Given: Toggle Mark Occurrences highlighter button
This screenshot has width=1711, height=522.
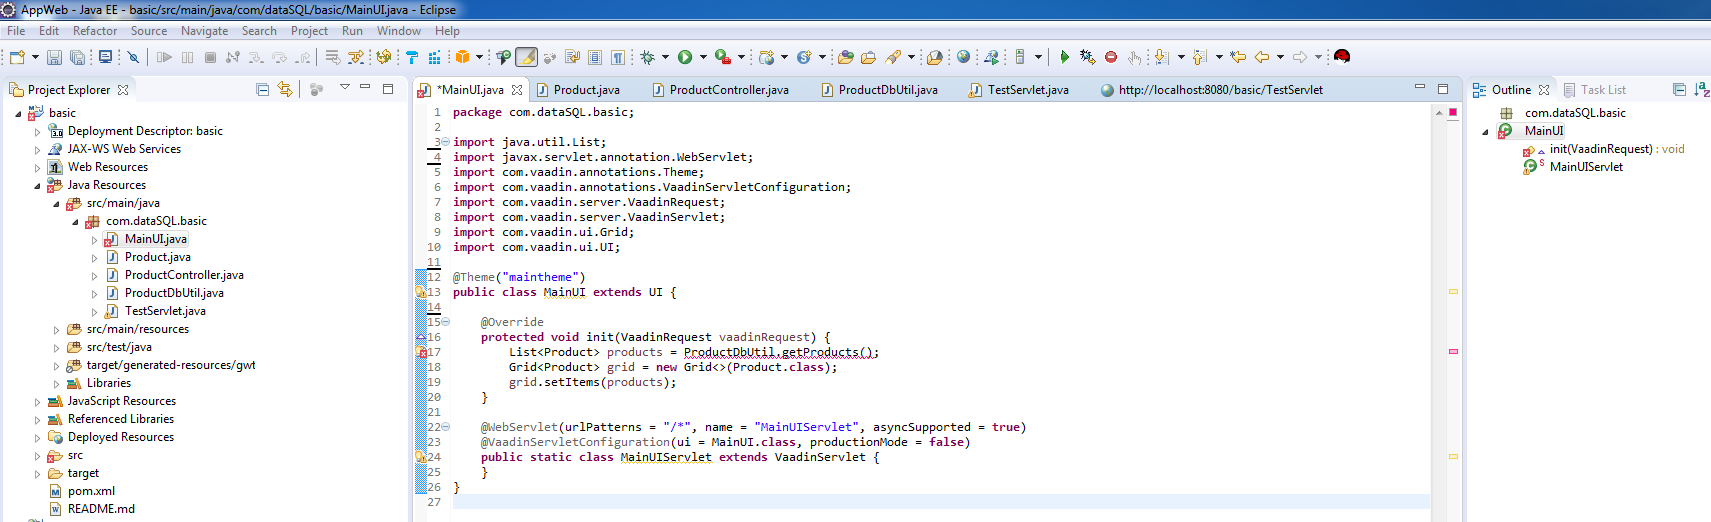Looking at the screenshot, I should click(x=527, y=58).
